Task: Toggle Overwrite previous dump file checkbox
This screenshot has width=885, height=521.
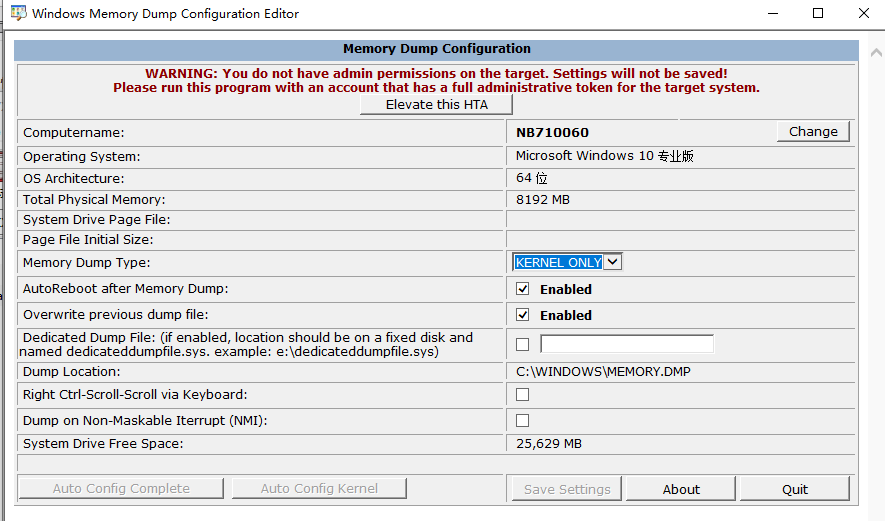Action: 523,315
